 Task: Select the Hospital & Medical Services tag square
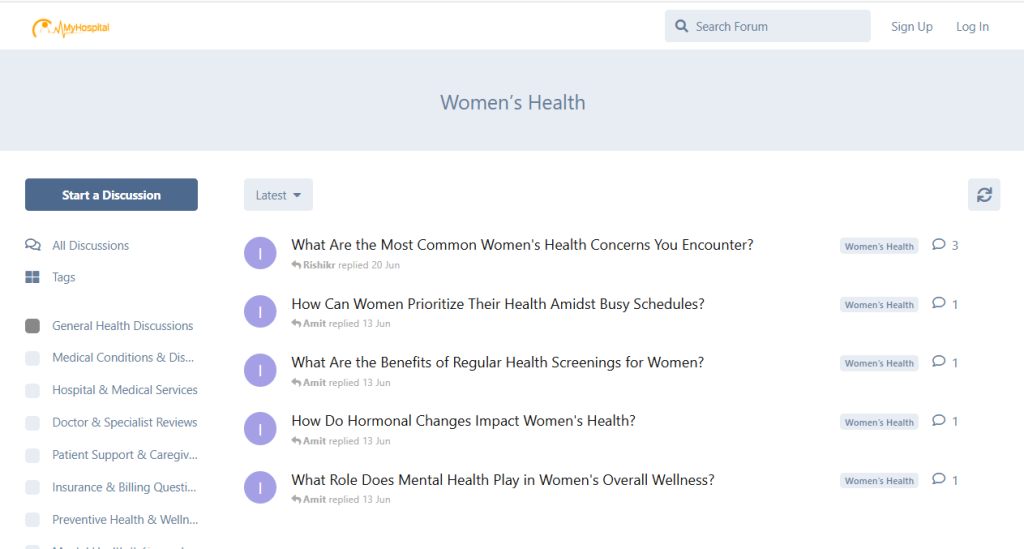pos(33,390)
